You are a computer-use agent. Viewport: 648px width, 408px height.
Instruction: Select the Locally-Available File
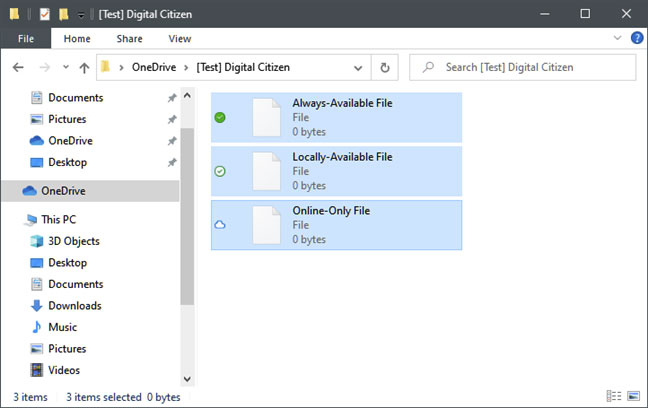tap(336, 171)
